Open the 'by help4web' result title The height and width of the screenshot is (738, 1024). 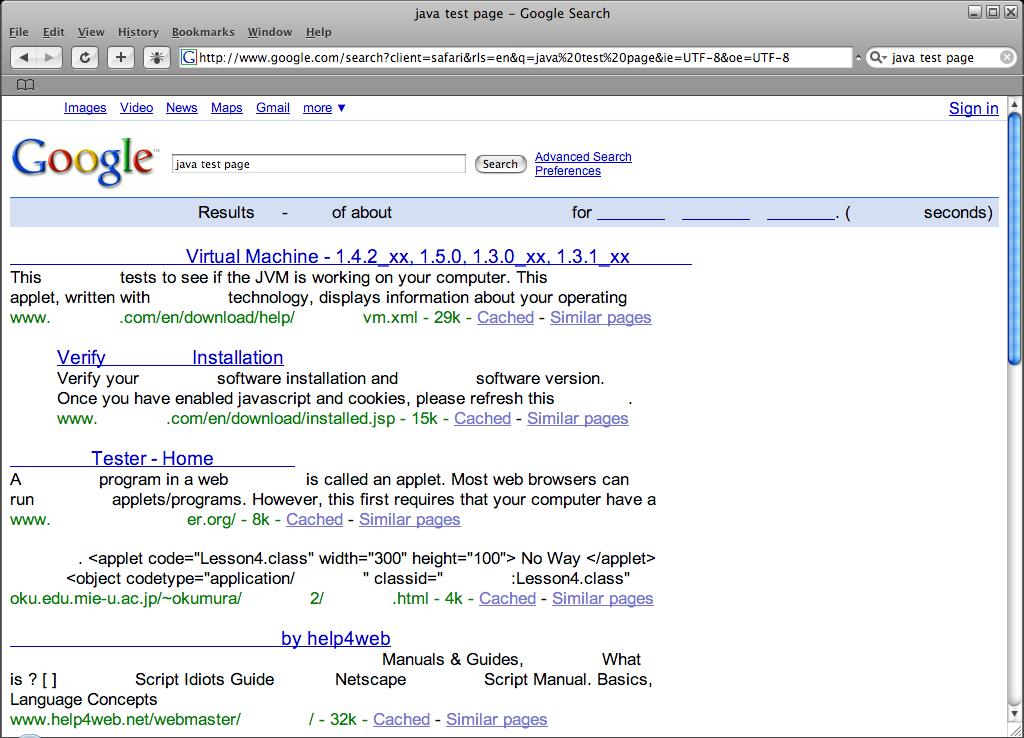(200, 638)
